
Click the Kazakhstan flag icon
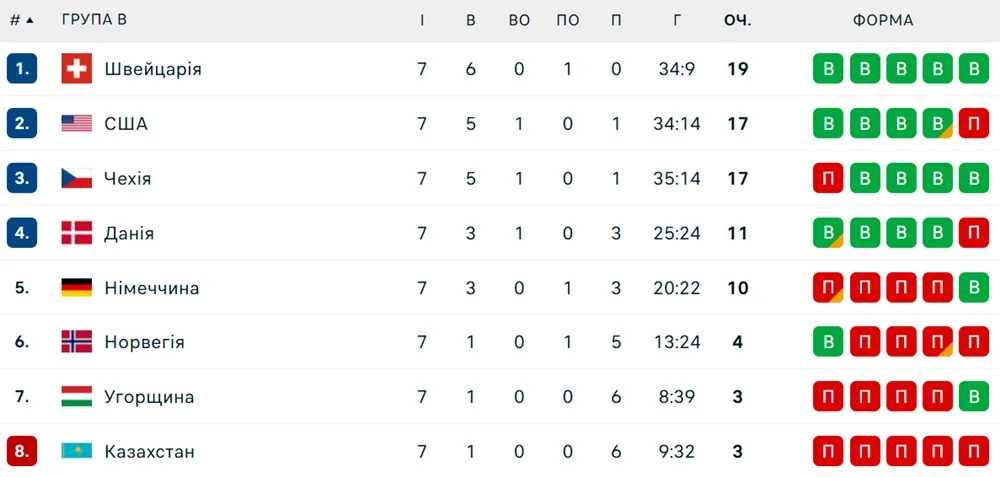point(76,451)
